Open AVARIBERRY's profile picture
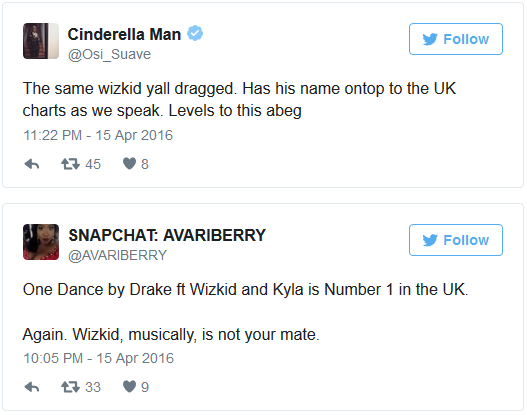Image resolution: width=527 pixels, height=415 pixels. click(41, 242)
